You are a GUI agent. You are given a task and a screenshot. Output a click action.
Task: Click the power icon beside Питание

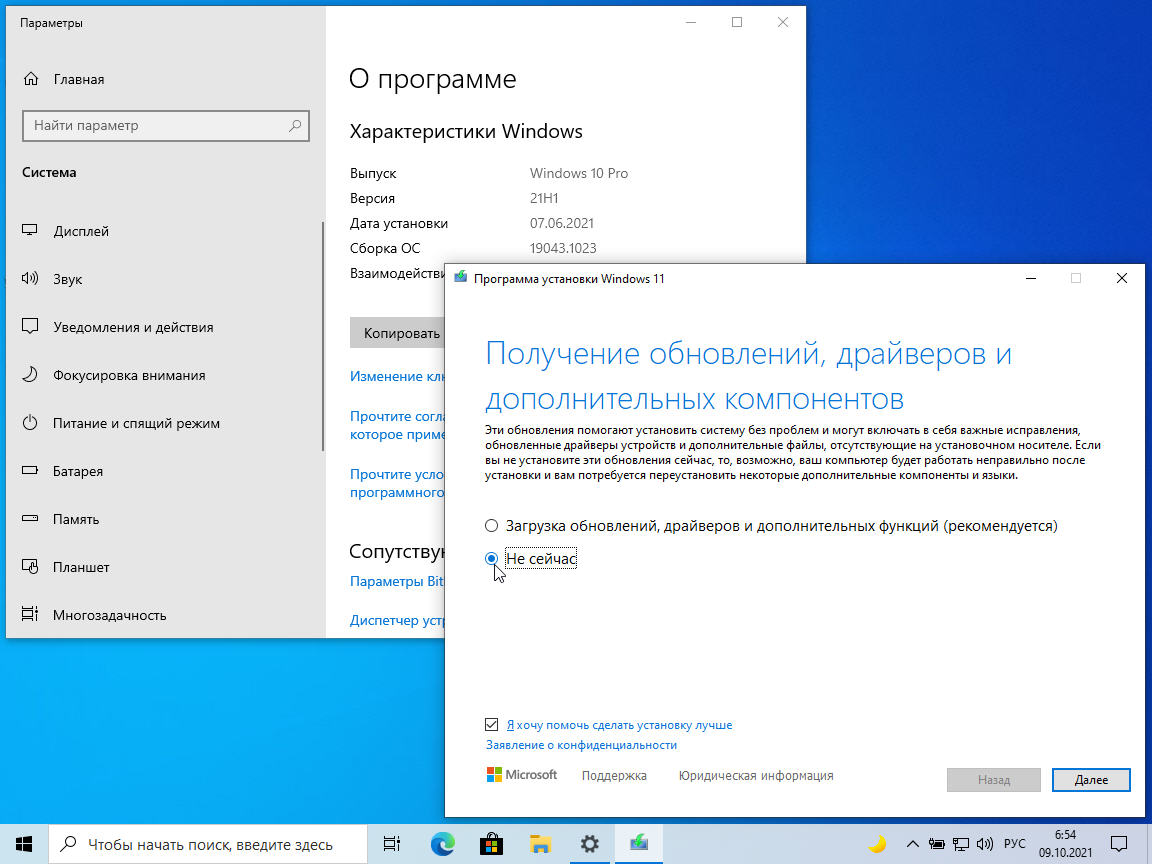[29, 422]
